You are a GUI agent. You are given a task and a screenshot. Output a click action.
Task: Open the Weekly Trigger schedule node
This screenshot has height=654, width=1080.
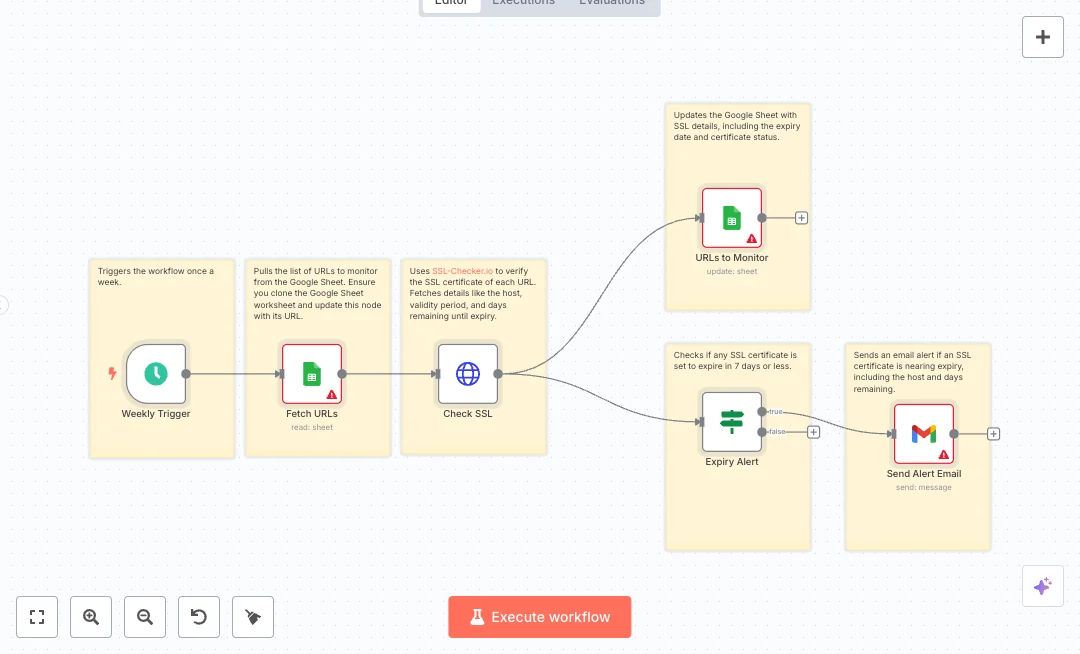(156, 374)
